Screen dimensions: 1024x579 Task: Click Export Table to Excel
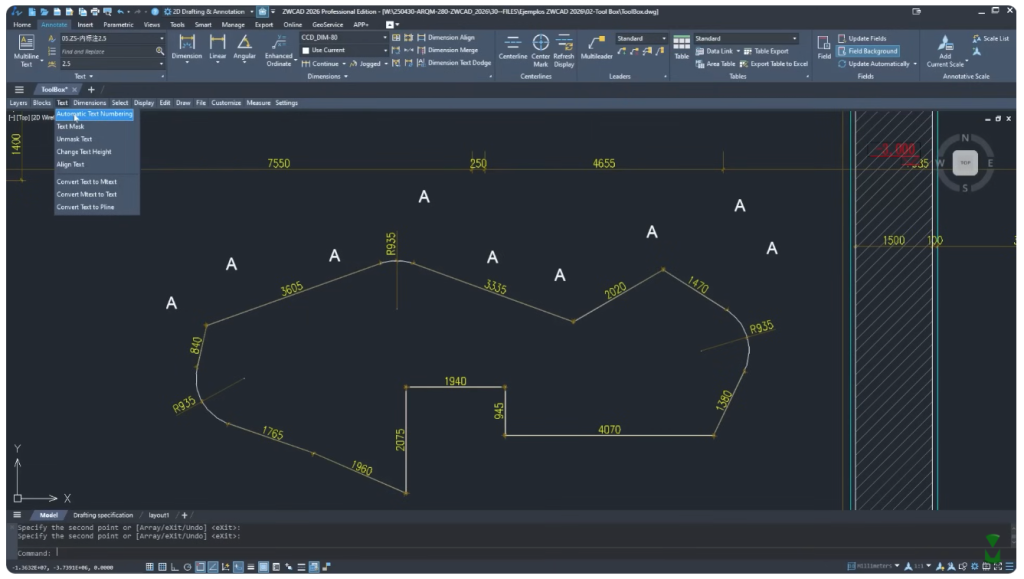click(x=774, y=64)
